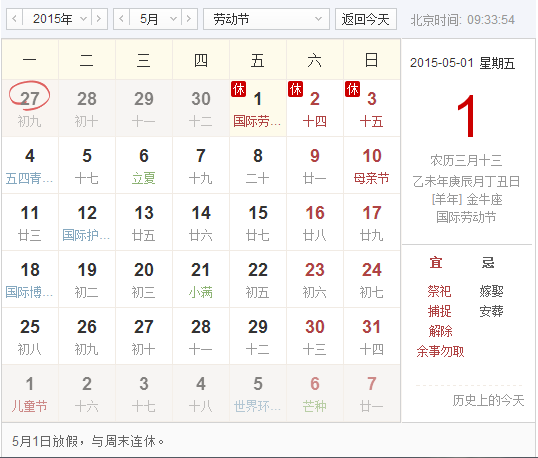Go to next month arrow
The image size is (538, 458).
189,19
